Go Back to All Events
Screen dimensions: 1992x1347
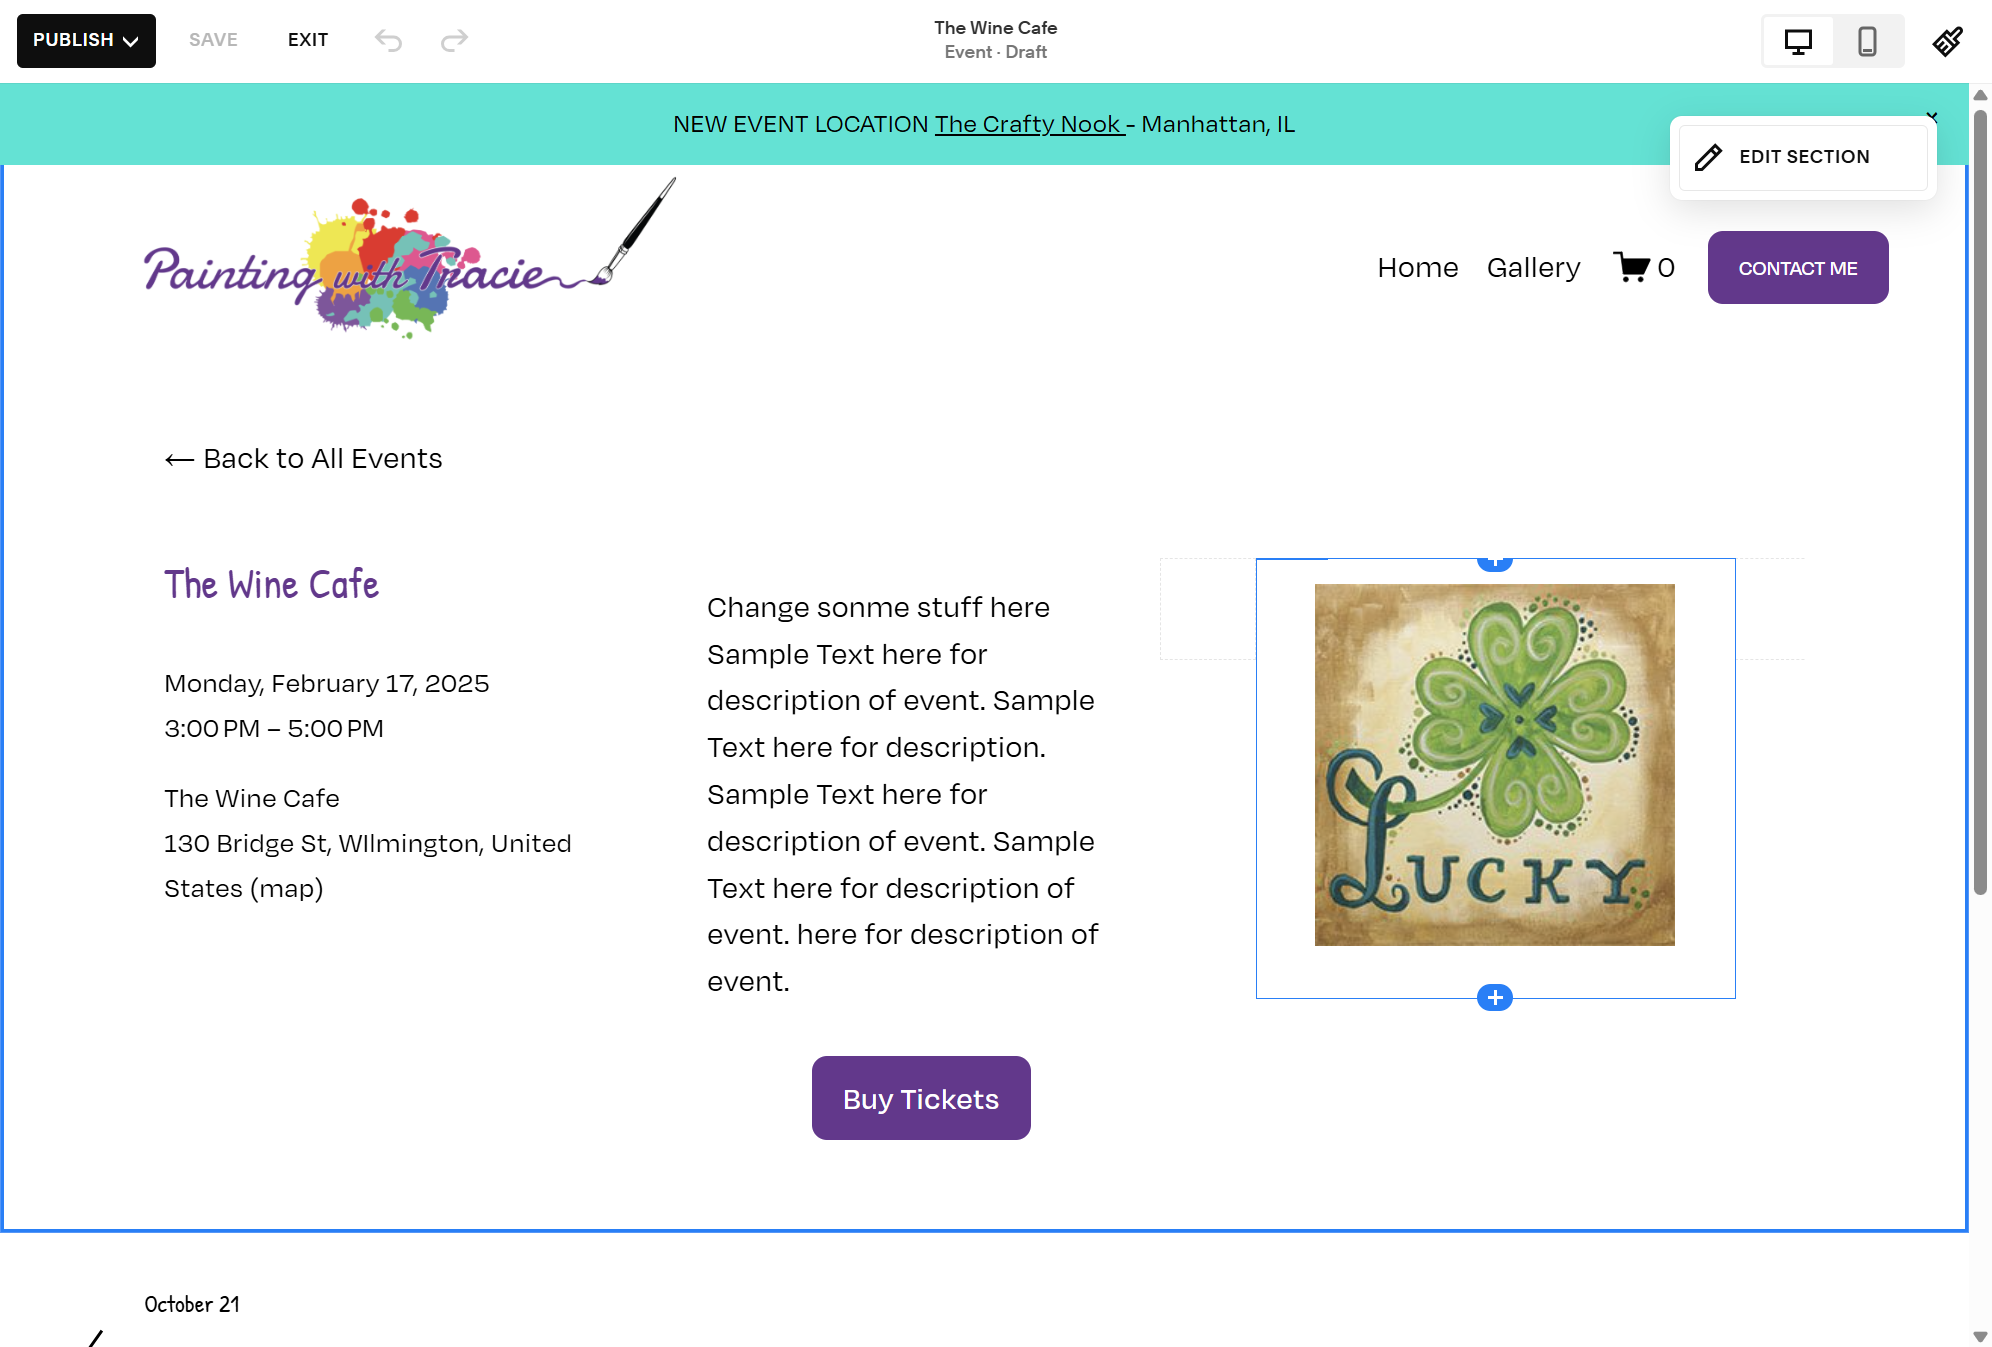[303, 459]
